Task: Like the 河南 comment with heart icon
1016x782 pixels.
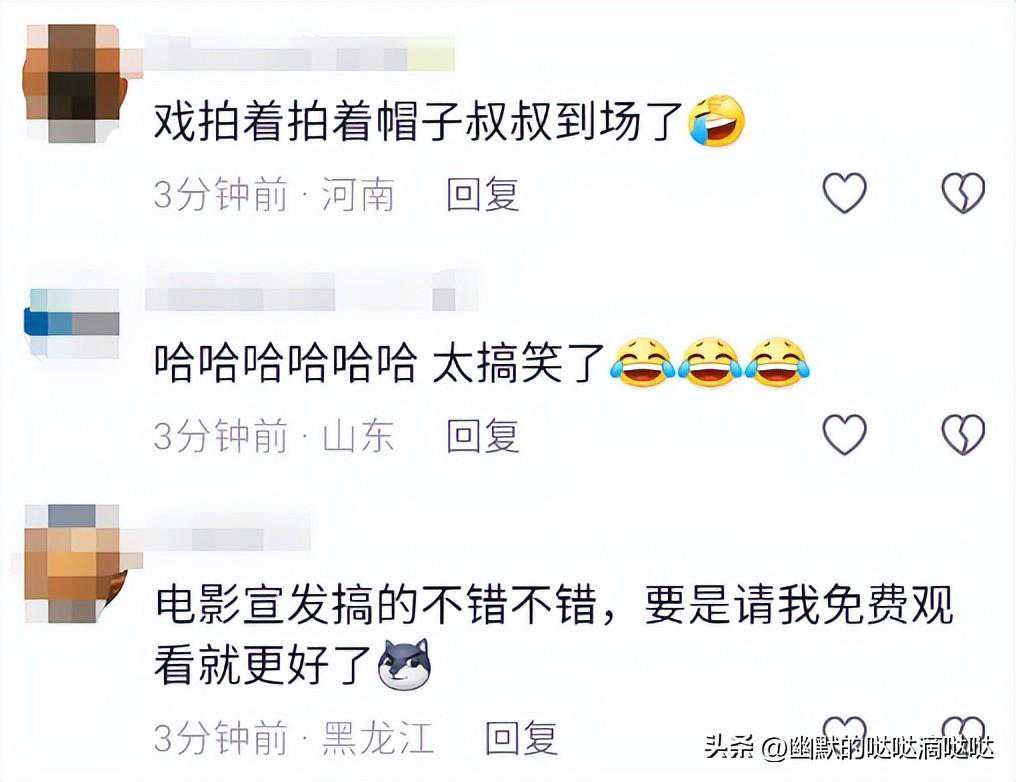Action: [844, 192]
